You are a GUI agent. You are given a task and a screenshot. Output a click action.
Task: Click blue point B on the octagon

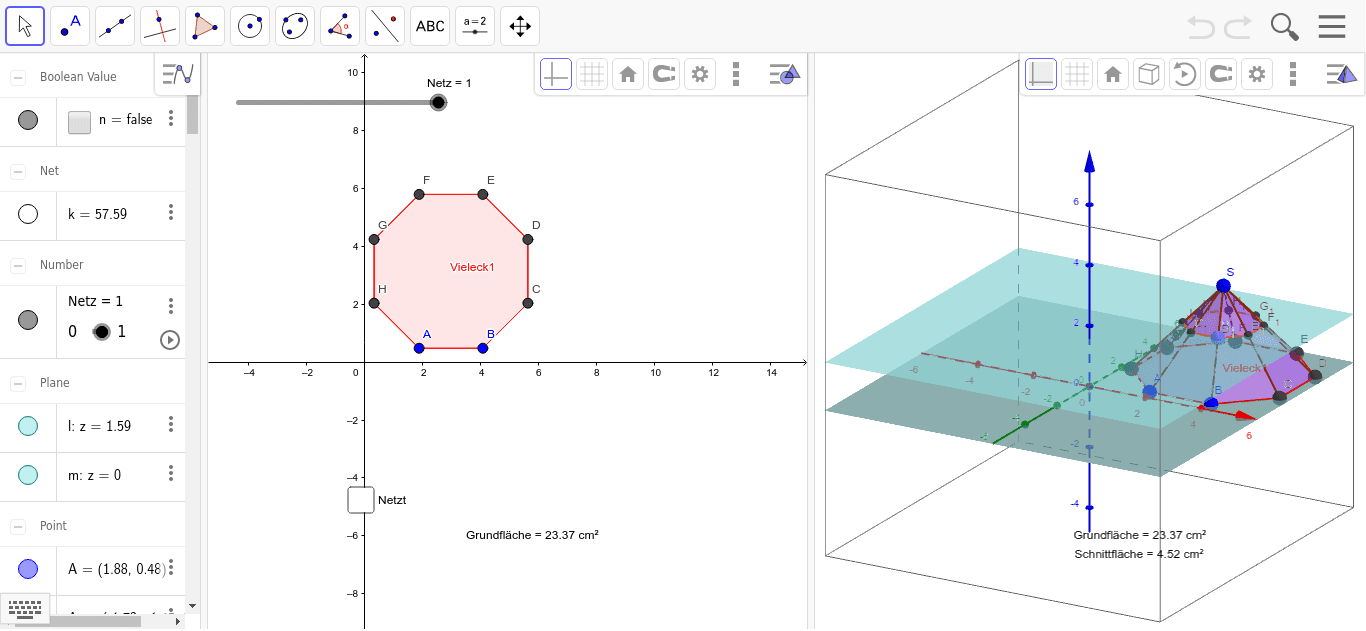483,348
